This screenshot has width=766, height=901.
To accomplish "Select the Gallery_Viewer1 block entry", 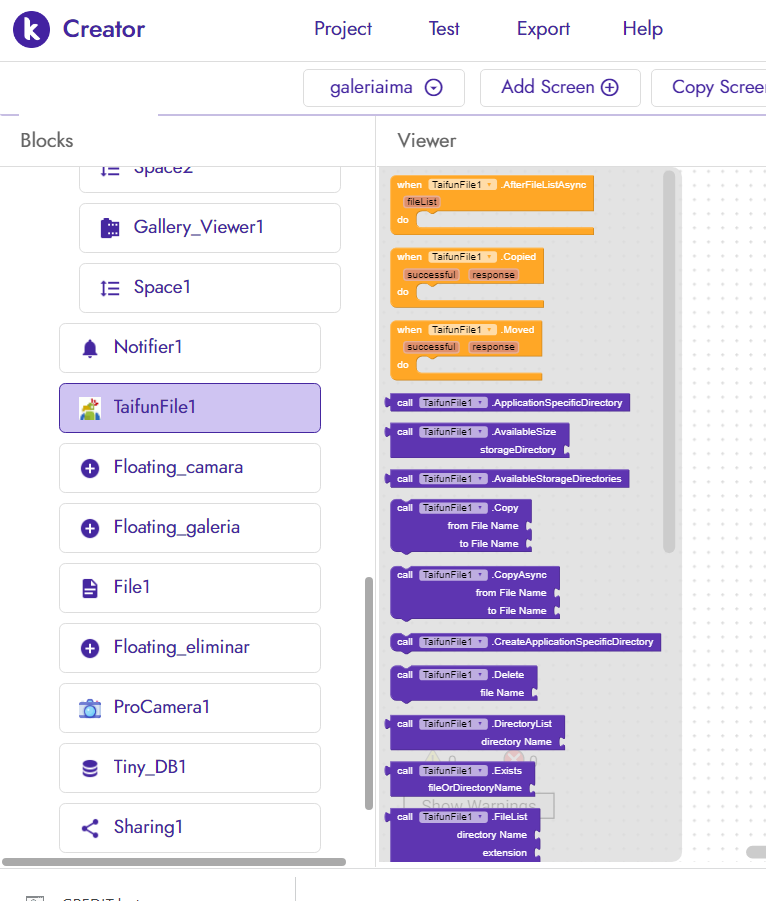I will pyautogui.click(x=210, y=228).
